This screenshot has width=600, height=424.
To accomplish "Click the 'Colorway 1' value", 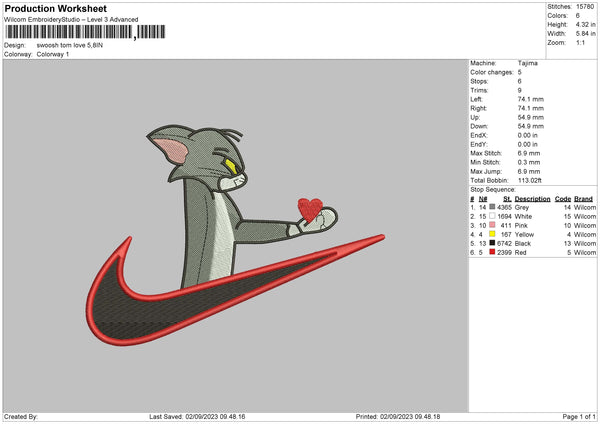I will pos(53,54).
